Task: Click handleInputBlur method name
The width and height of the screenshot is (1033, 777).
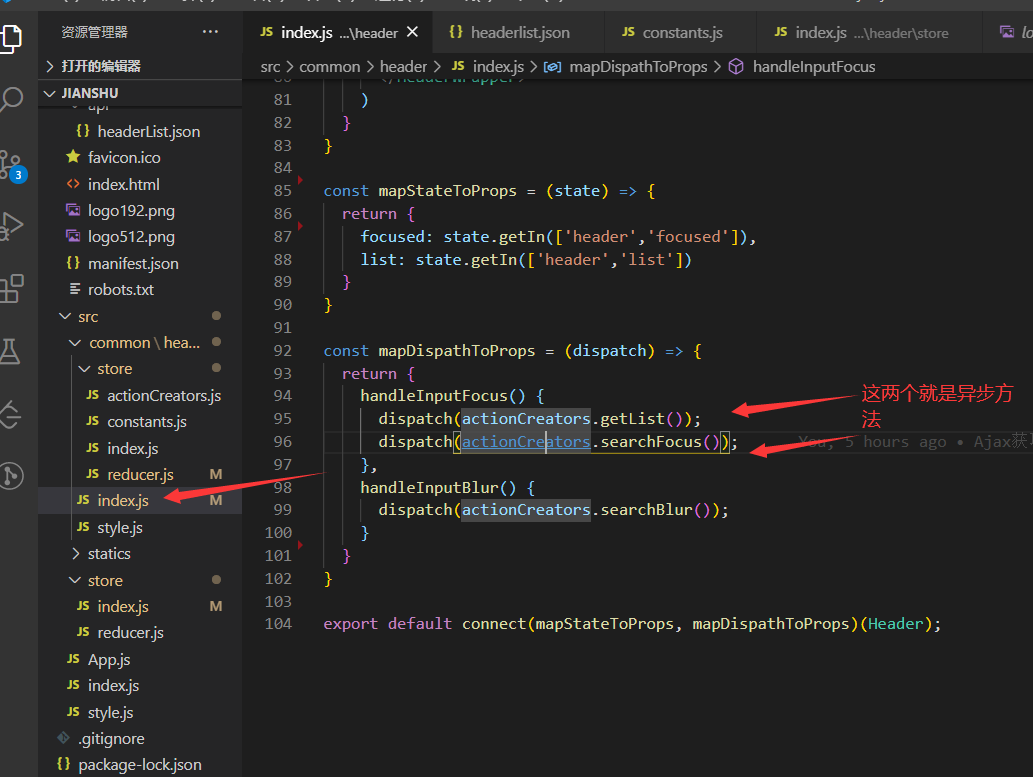Action: (x=429, y=487)
